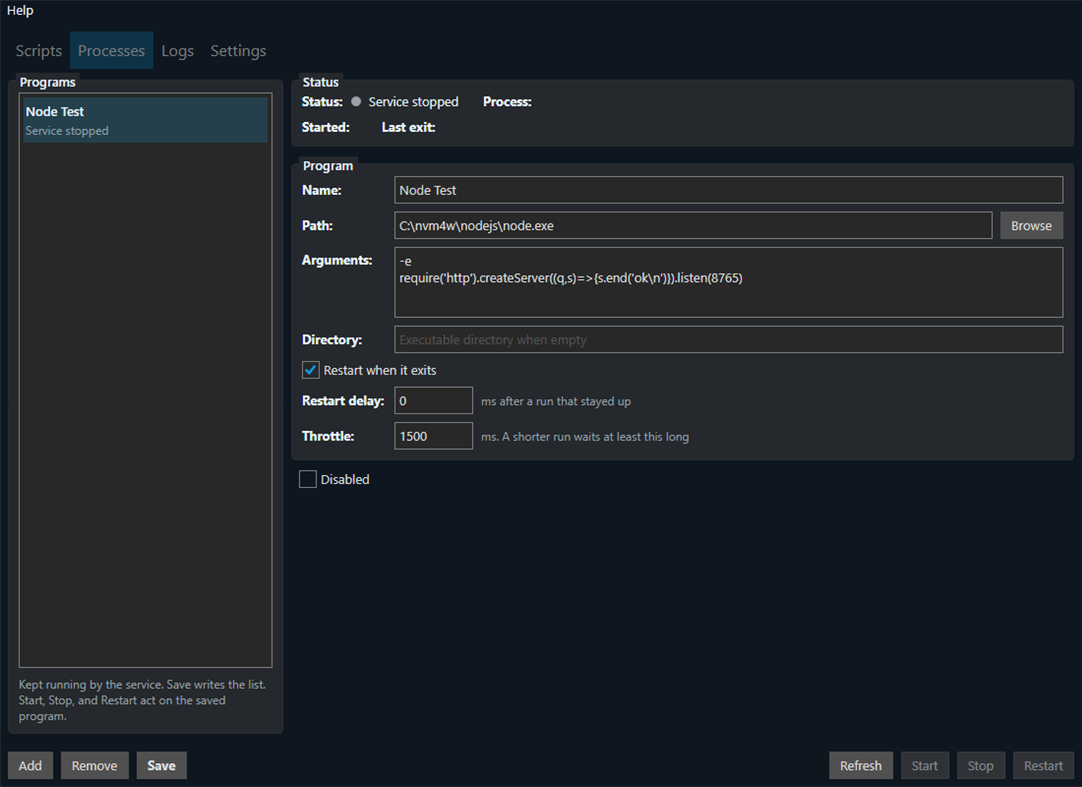
Task: Click the 'Programs' group heading
Action: pos(48,82)
